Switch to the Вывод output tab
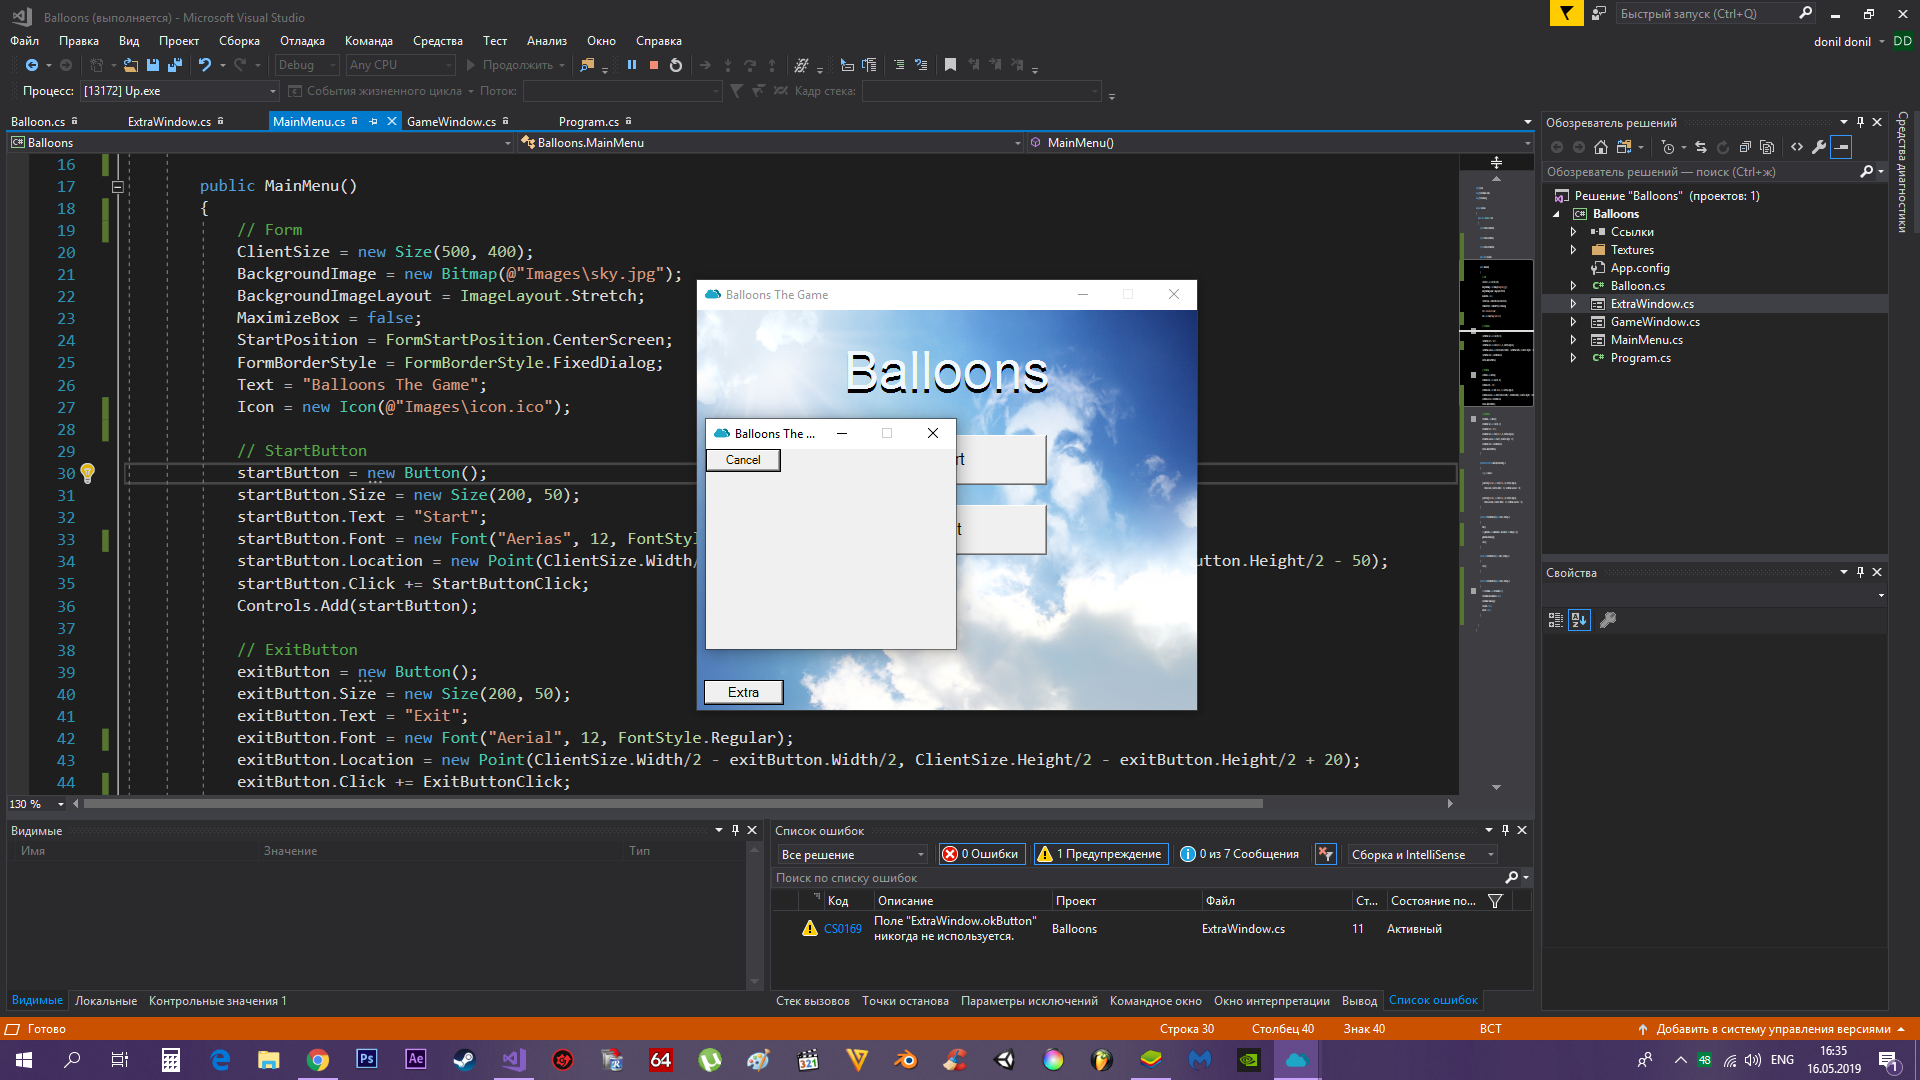Image resolution: width=1920 pixels, height=1080 pixels. [x=1359, y=1001]
